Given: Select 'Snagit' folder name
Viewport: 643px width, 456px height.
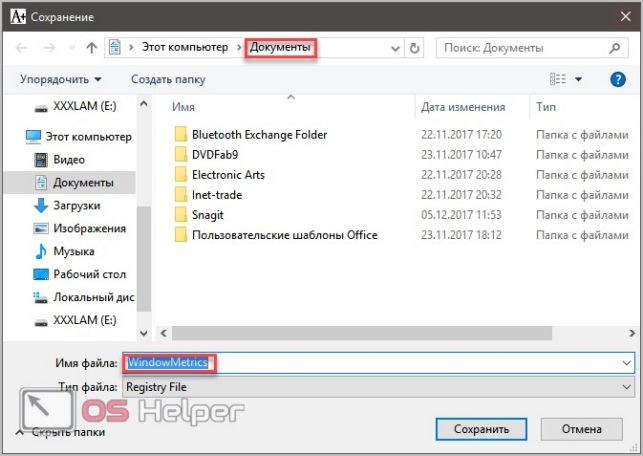Looking at the screenshot, I should pos(207,215).
